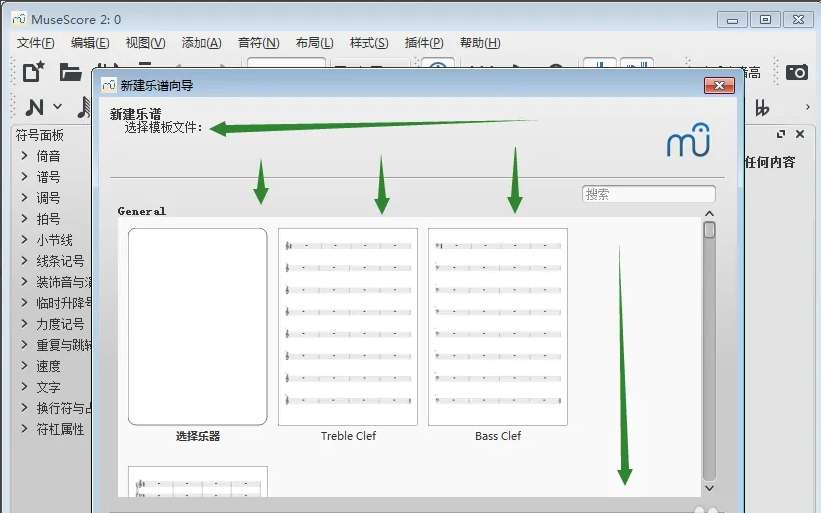Click the Open file folder icon
This screenshot has width=821, height=513.
click(x=70, y=72)
